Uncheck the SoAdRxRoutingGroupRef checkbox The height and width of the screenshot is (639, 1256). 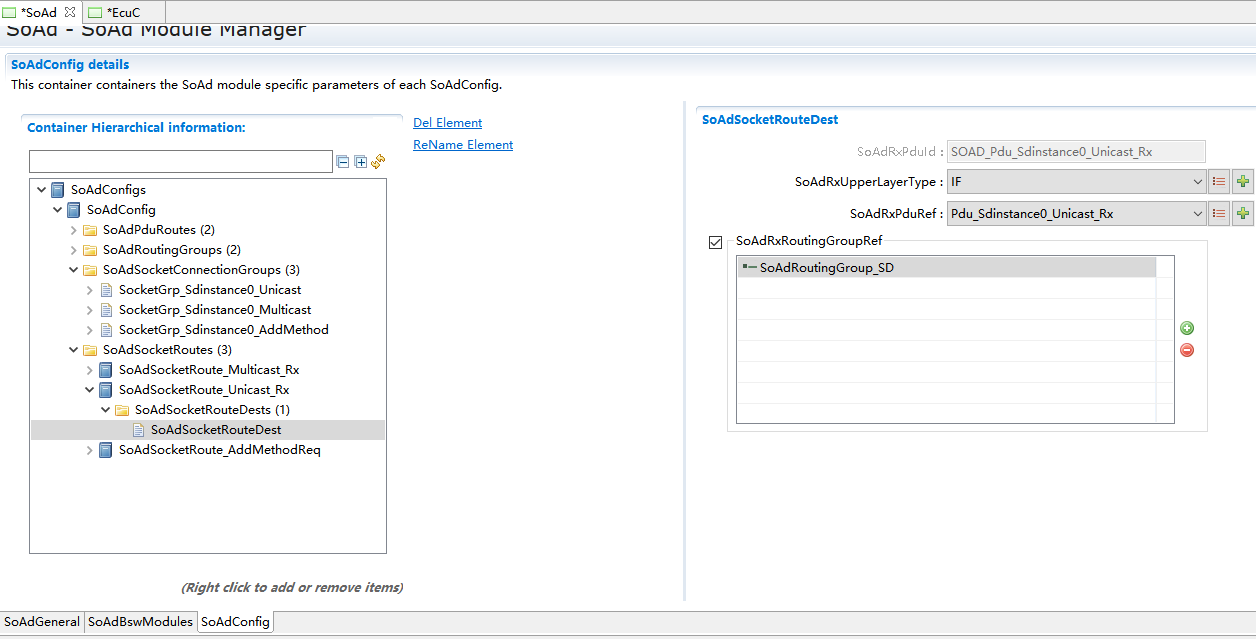[715, 242]
